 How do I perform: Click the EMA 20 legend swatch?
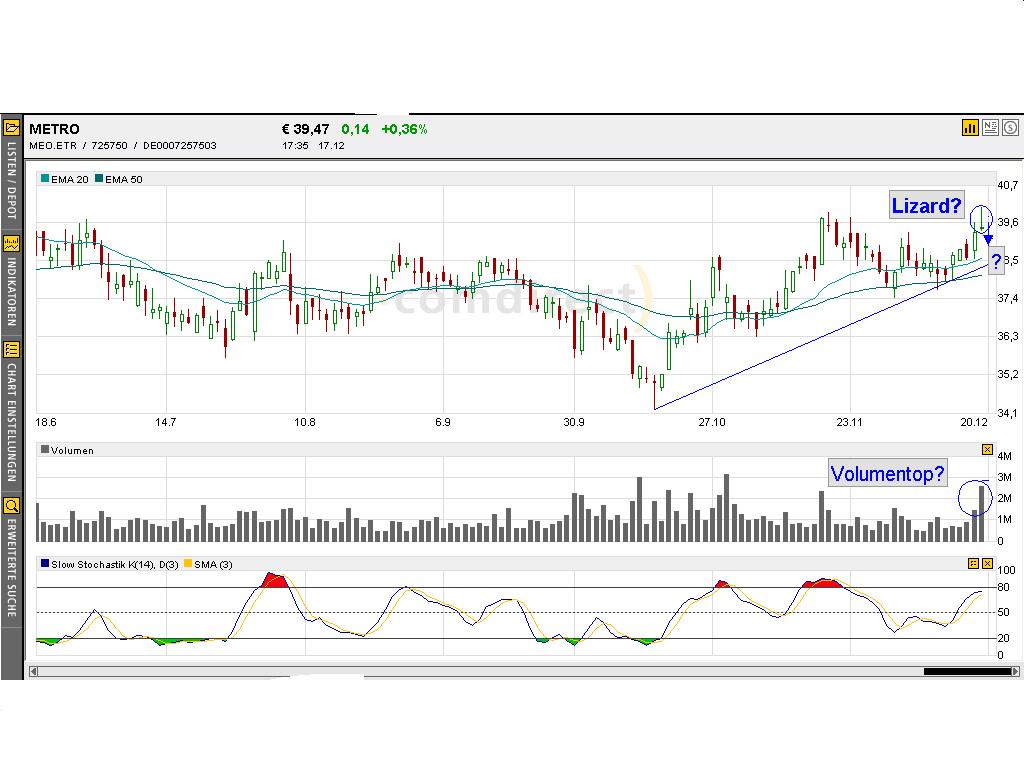(45, 178)
